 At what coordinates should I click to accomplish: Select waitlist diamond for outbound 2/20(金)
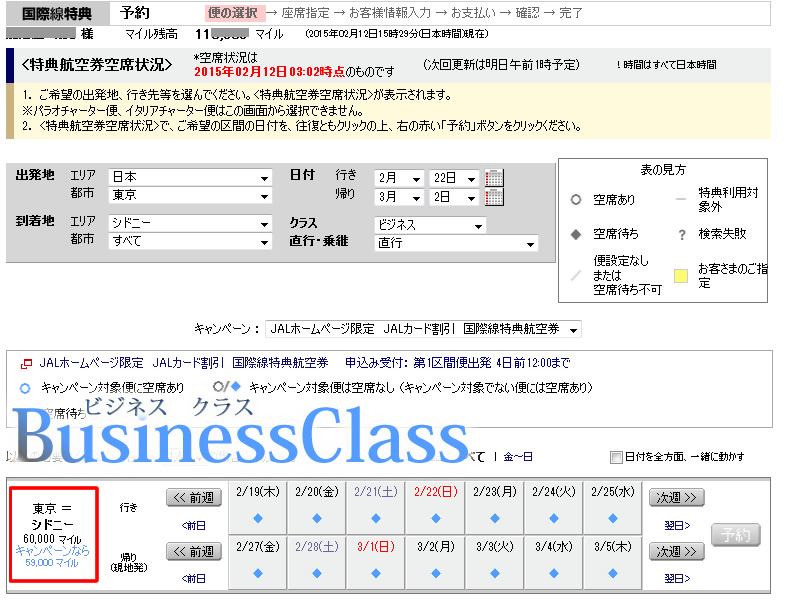tap(317, 519)
